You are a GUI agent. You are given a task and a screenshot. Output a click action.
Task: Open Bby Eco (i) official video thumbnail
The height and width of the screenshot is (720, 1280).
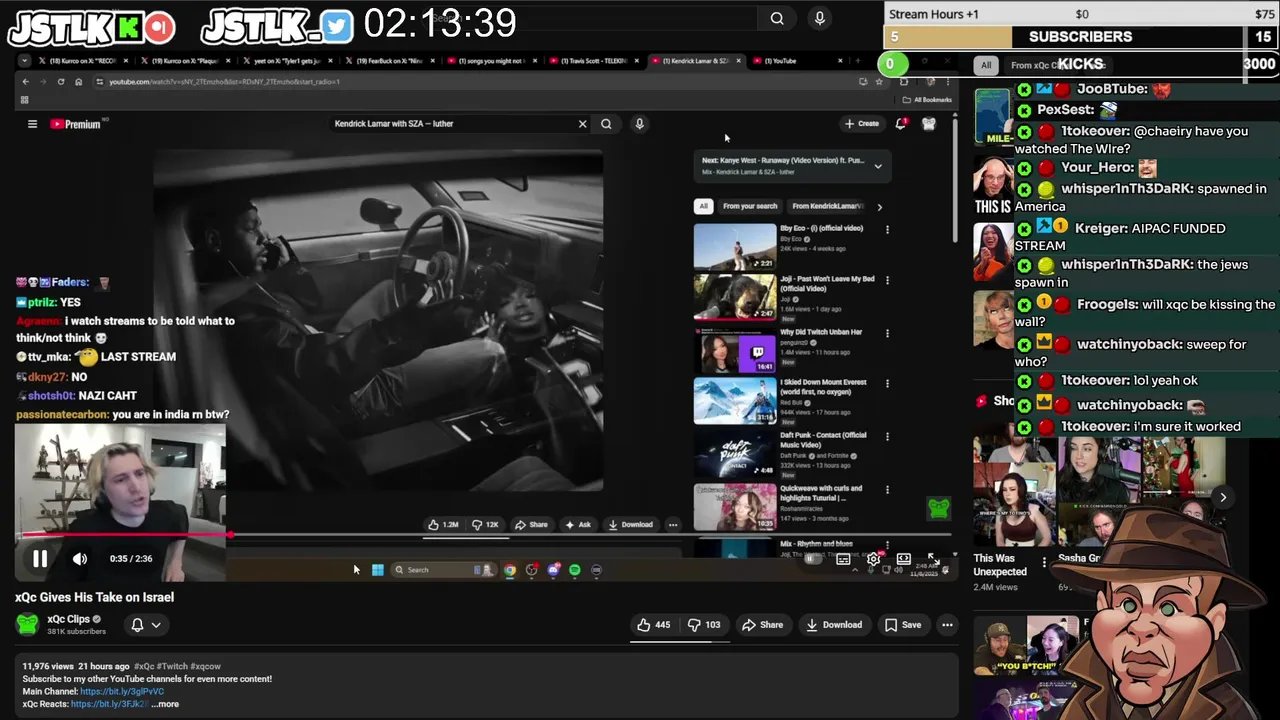pyautogui.click(x=735, y=247)
